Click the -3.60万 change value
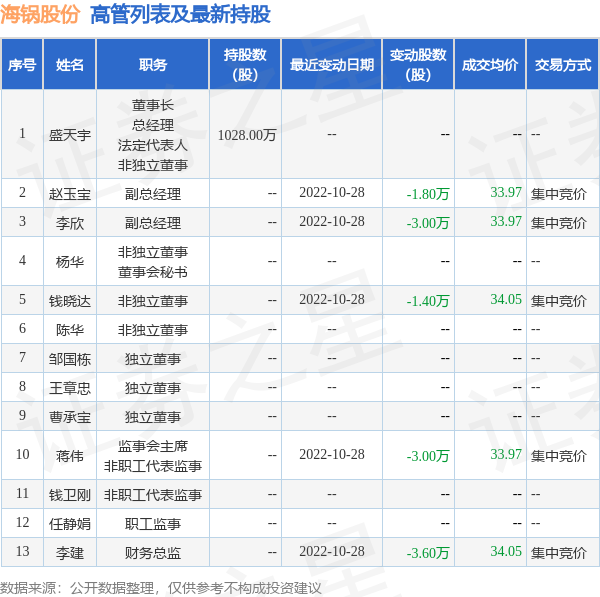 tap(428, 552)
